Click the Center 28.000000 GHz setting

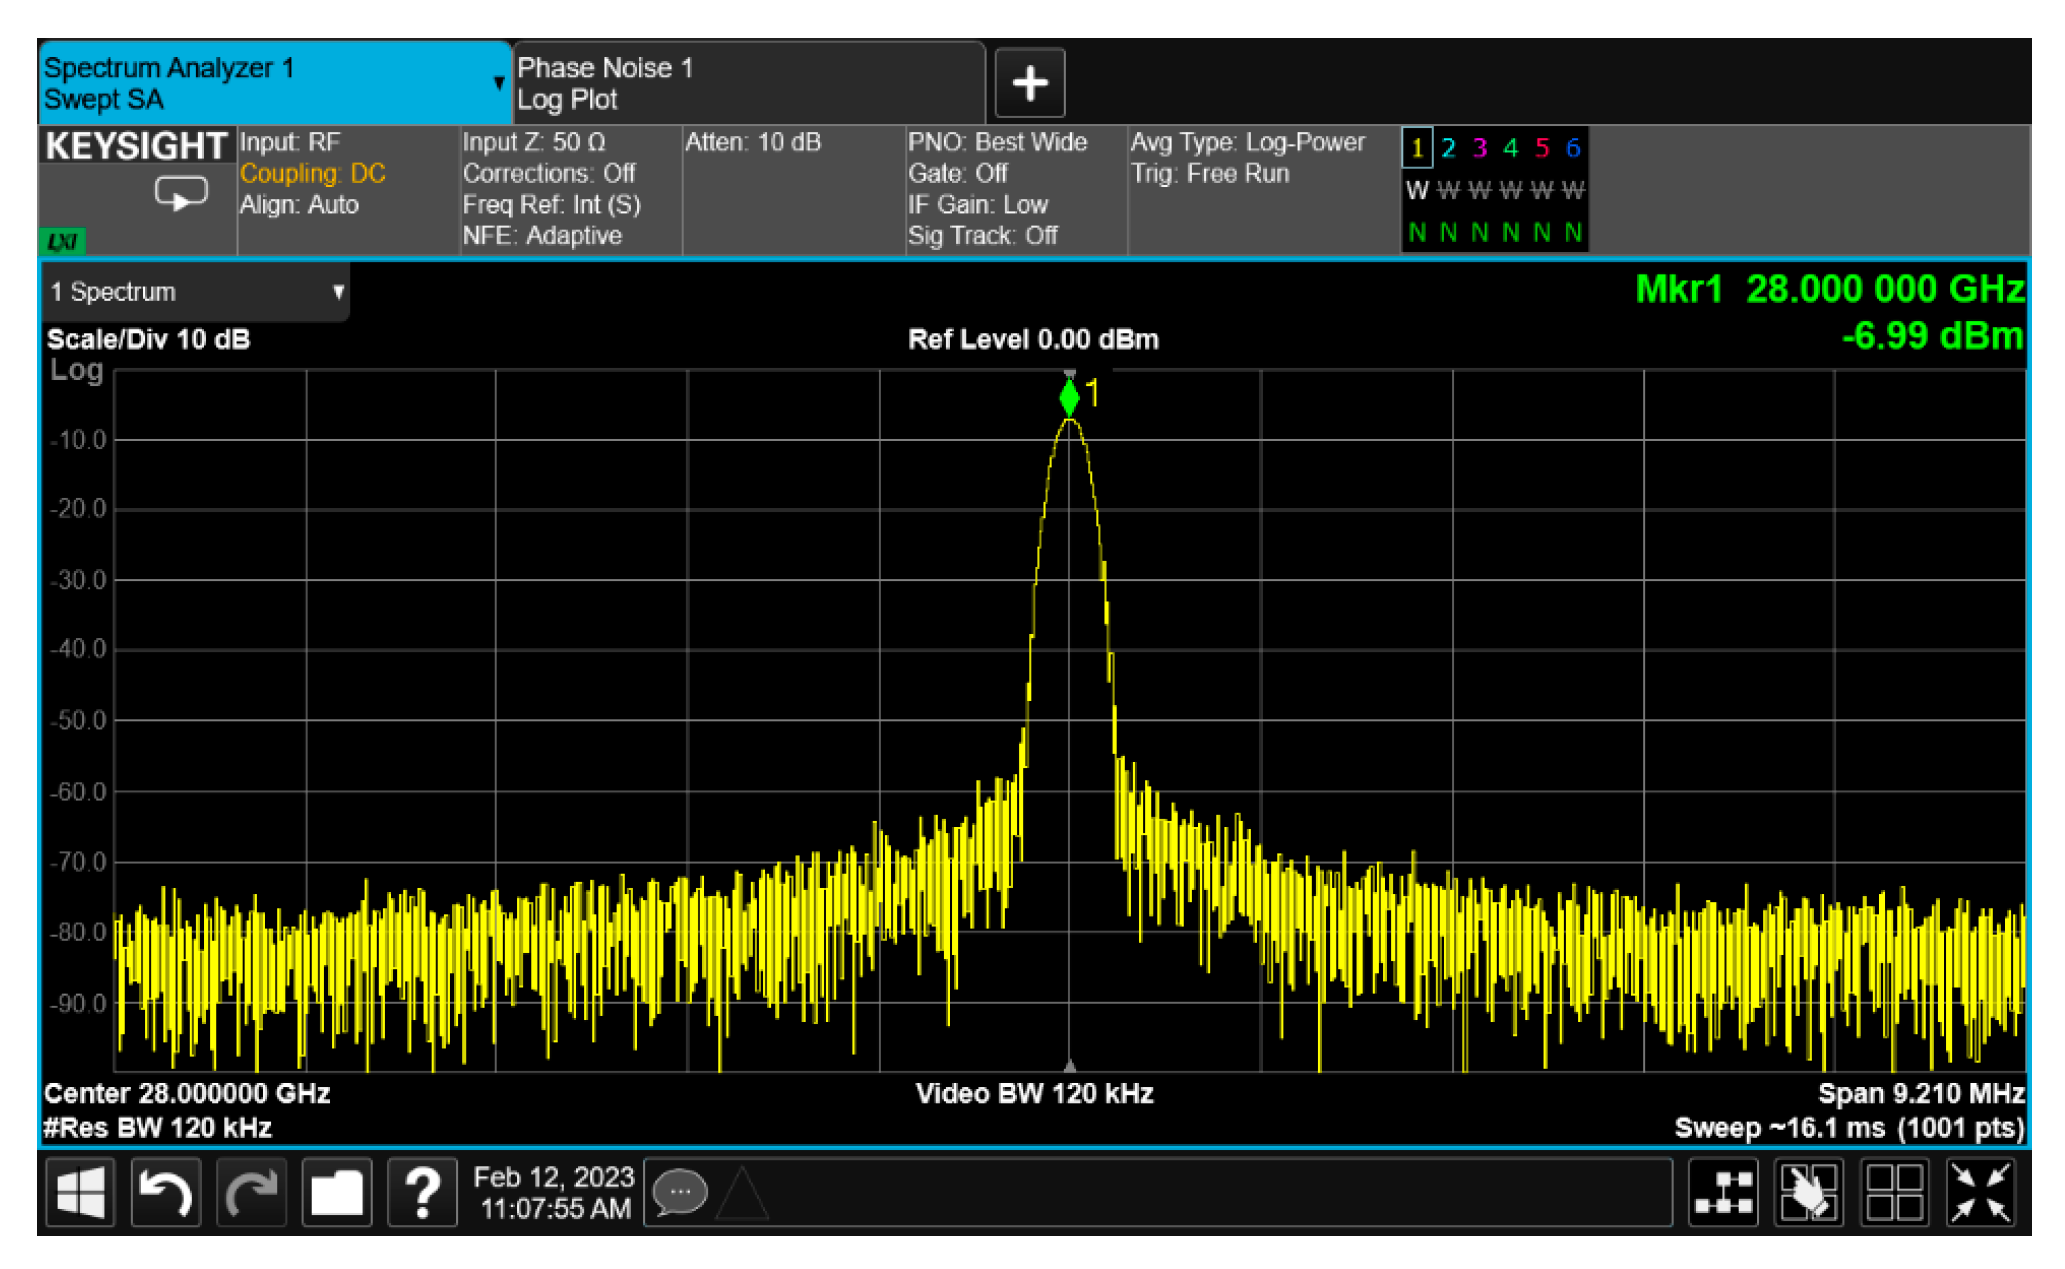click(x=187, y=1093)
